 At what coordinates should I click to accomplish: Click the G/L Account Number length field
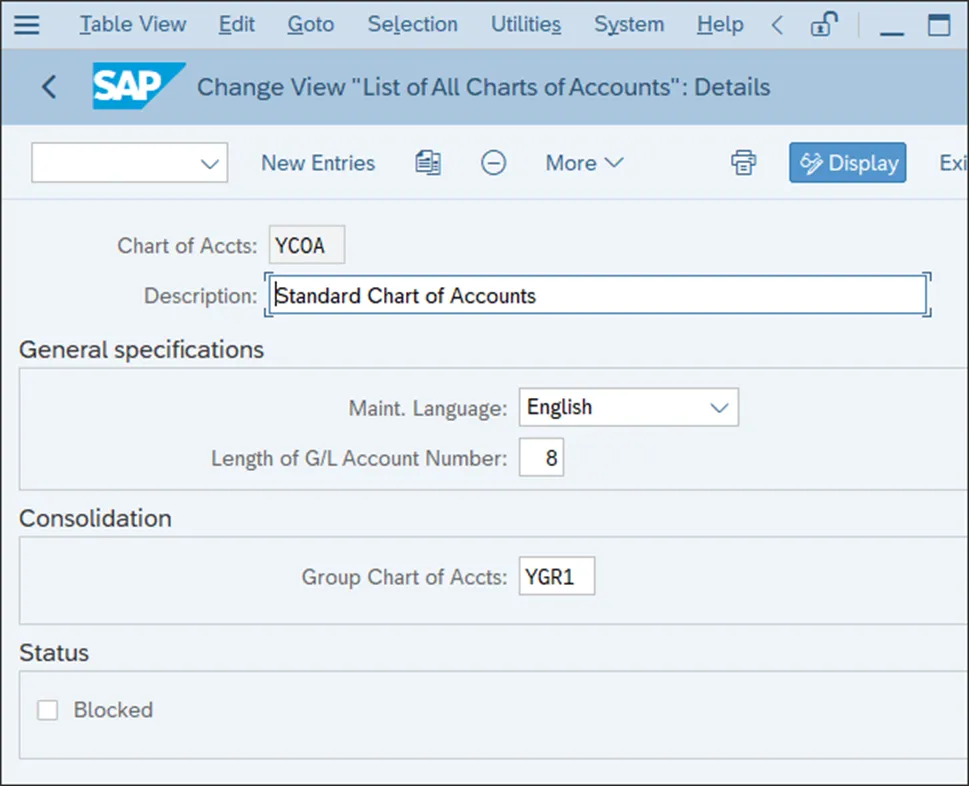[x=541, y=459]
